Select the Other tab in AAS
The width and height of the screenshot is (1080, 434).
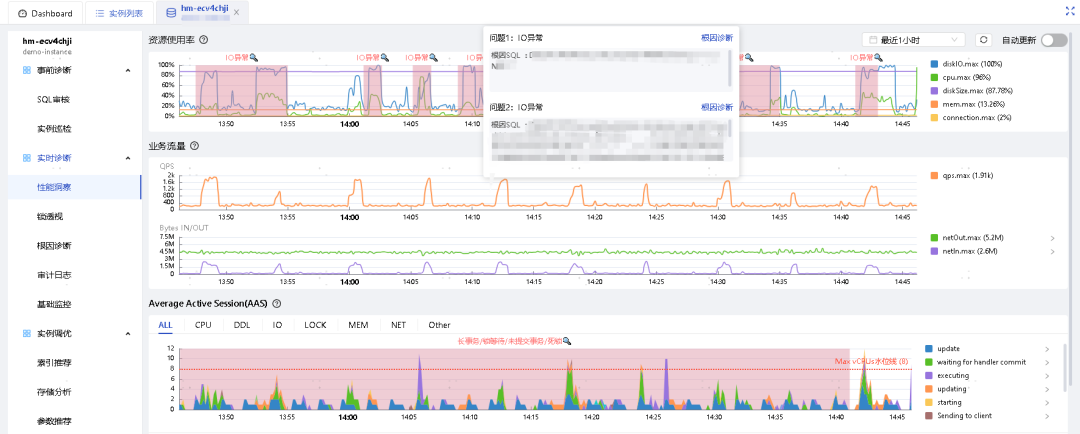tap(439, 324)
